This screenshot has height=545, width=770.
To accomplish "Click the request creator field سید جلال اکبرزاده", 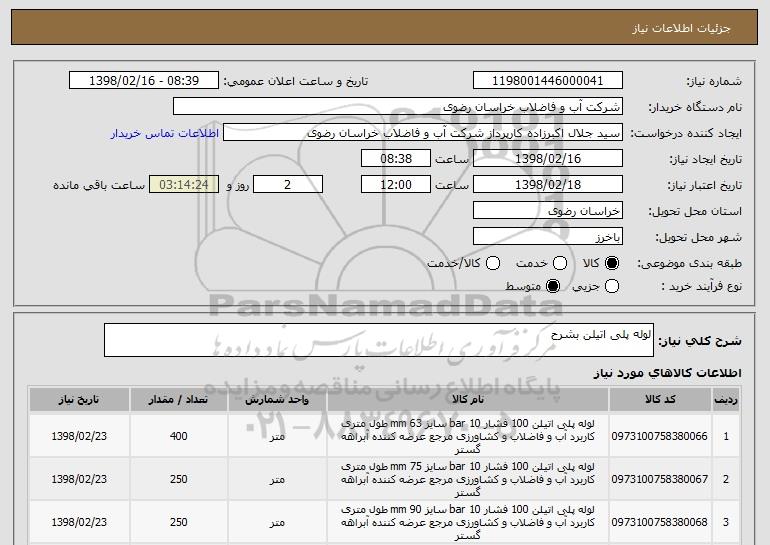I will click(423, 133).
